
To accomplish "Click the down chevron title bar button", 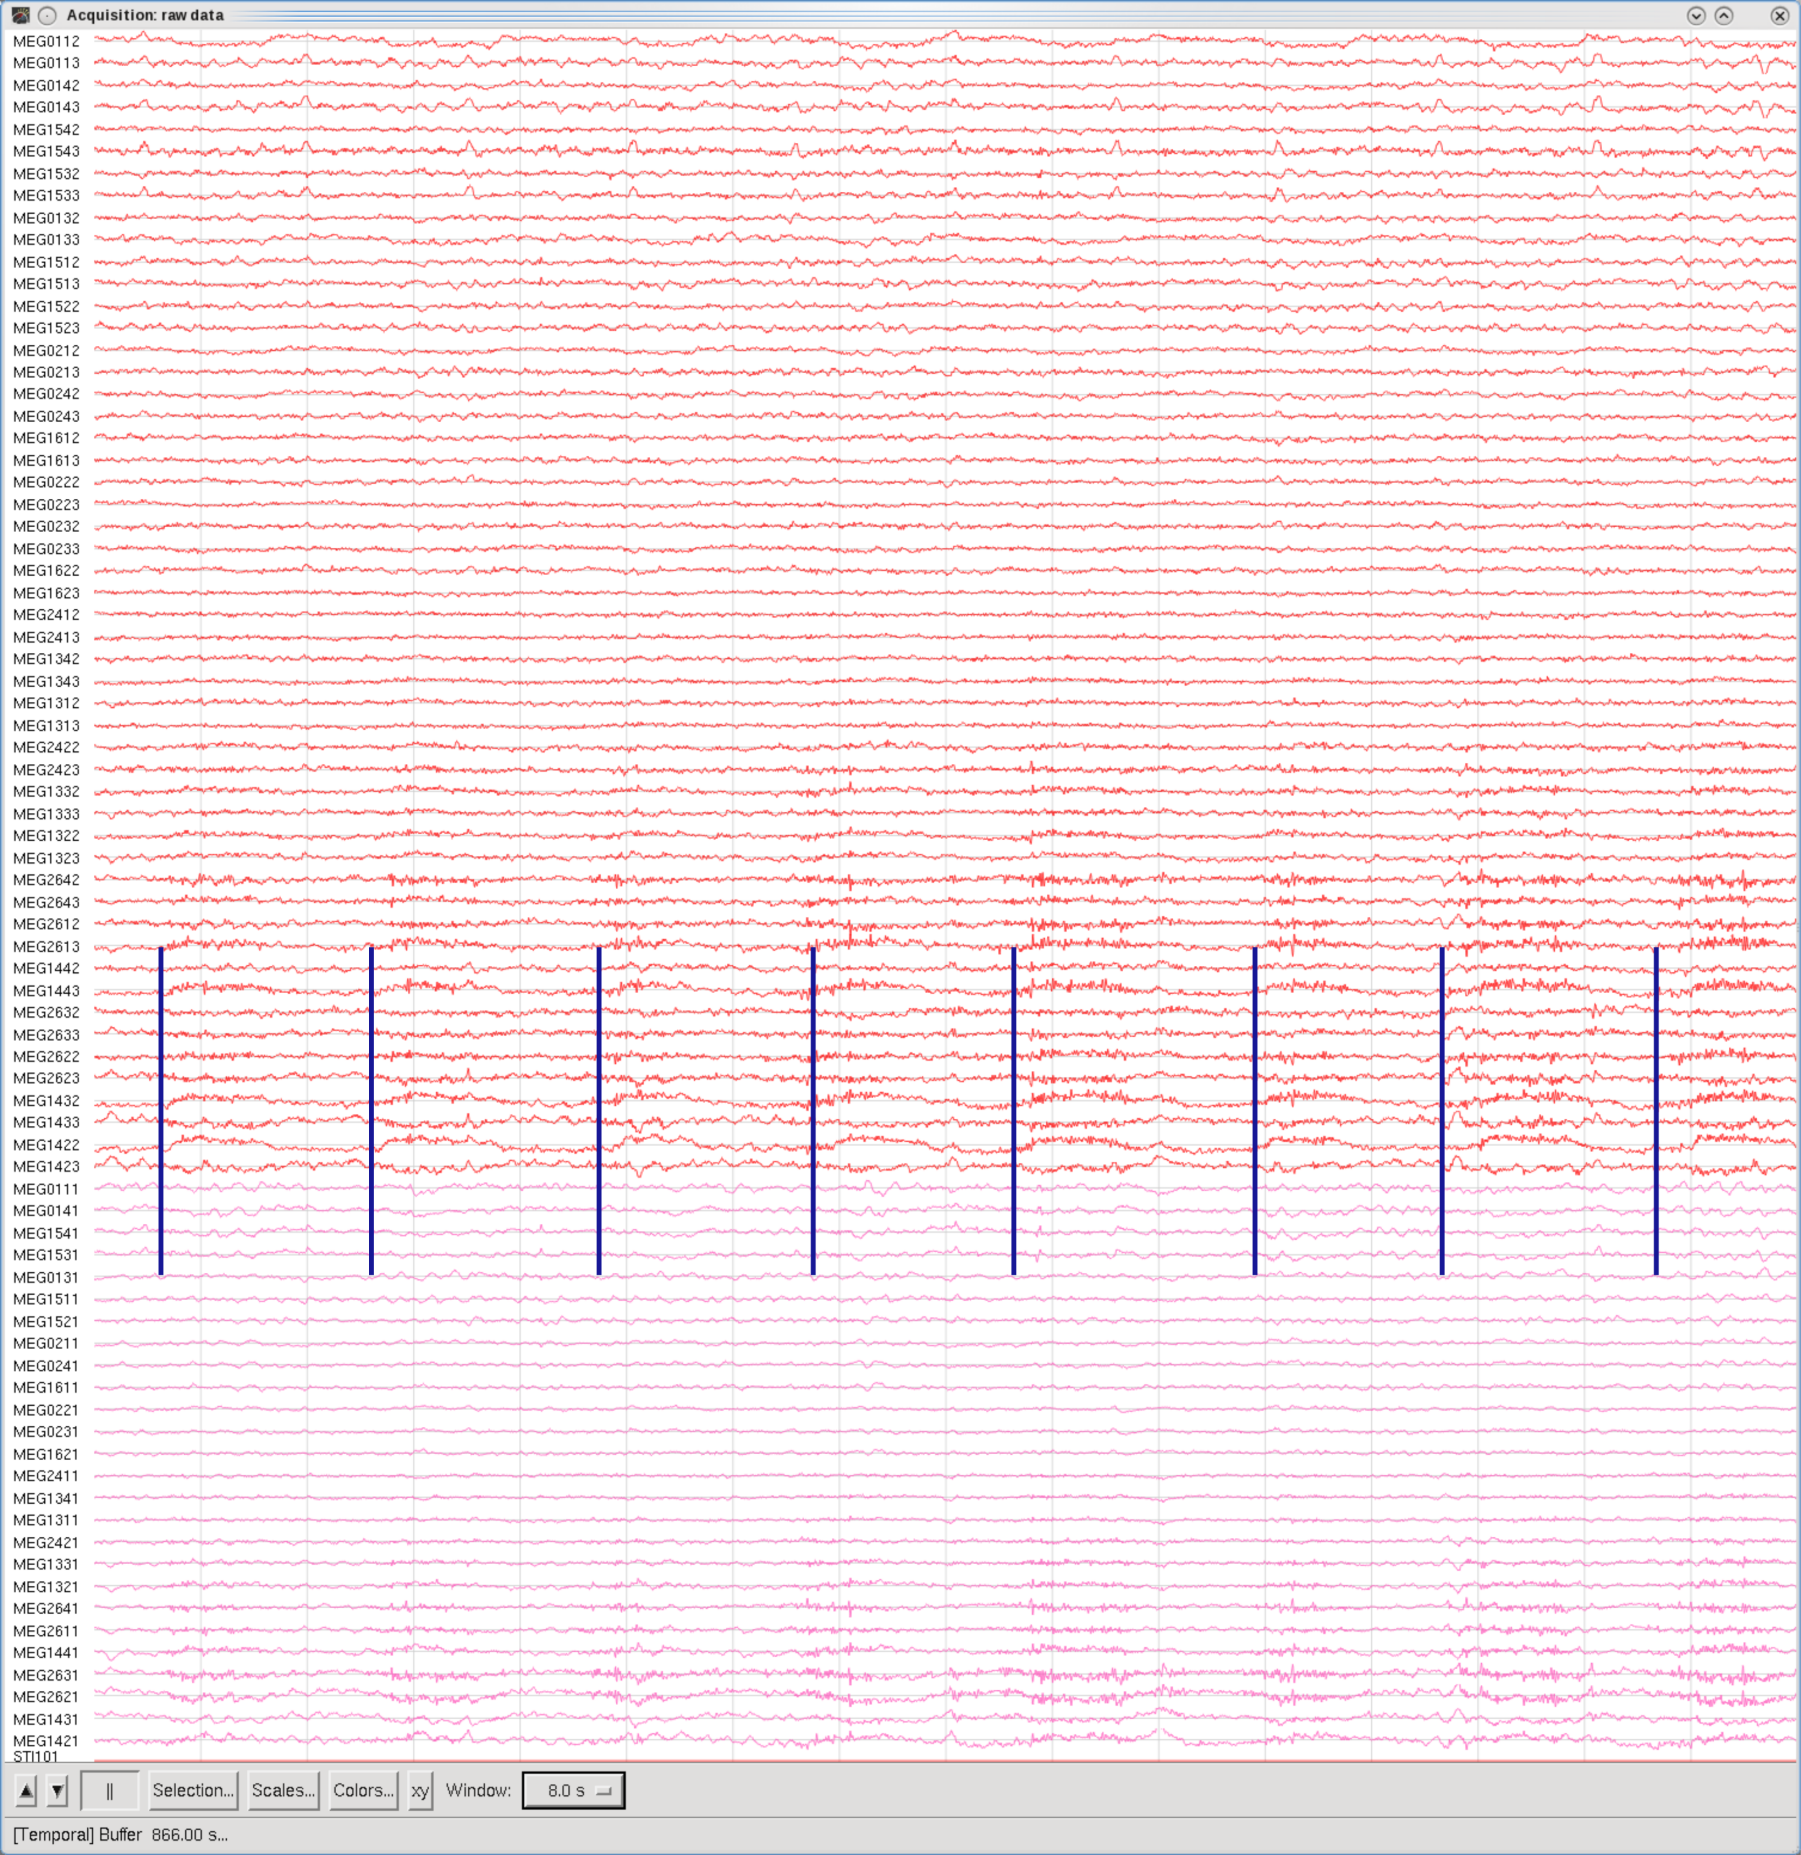I will (x=1696, y=15).
